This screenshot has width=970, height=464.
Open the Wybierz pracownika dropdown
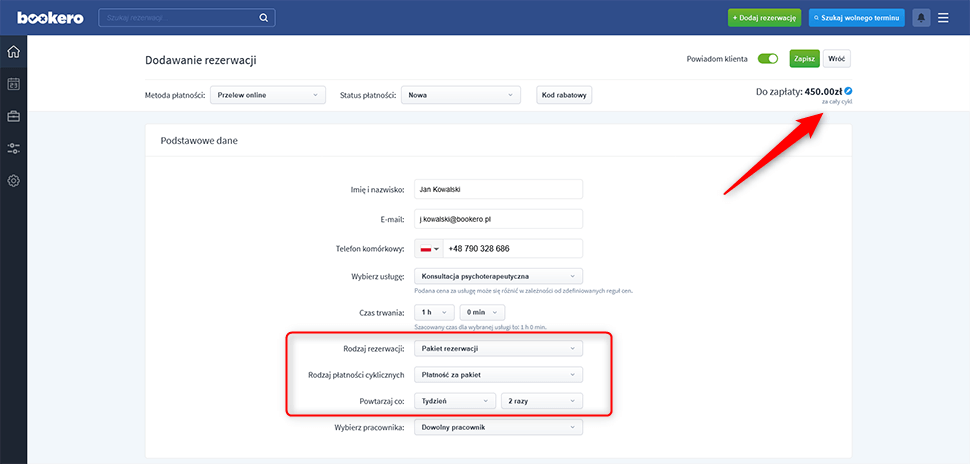click(498, 427)
